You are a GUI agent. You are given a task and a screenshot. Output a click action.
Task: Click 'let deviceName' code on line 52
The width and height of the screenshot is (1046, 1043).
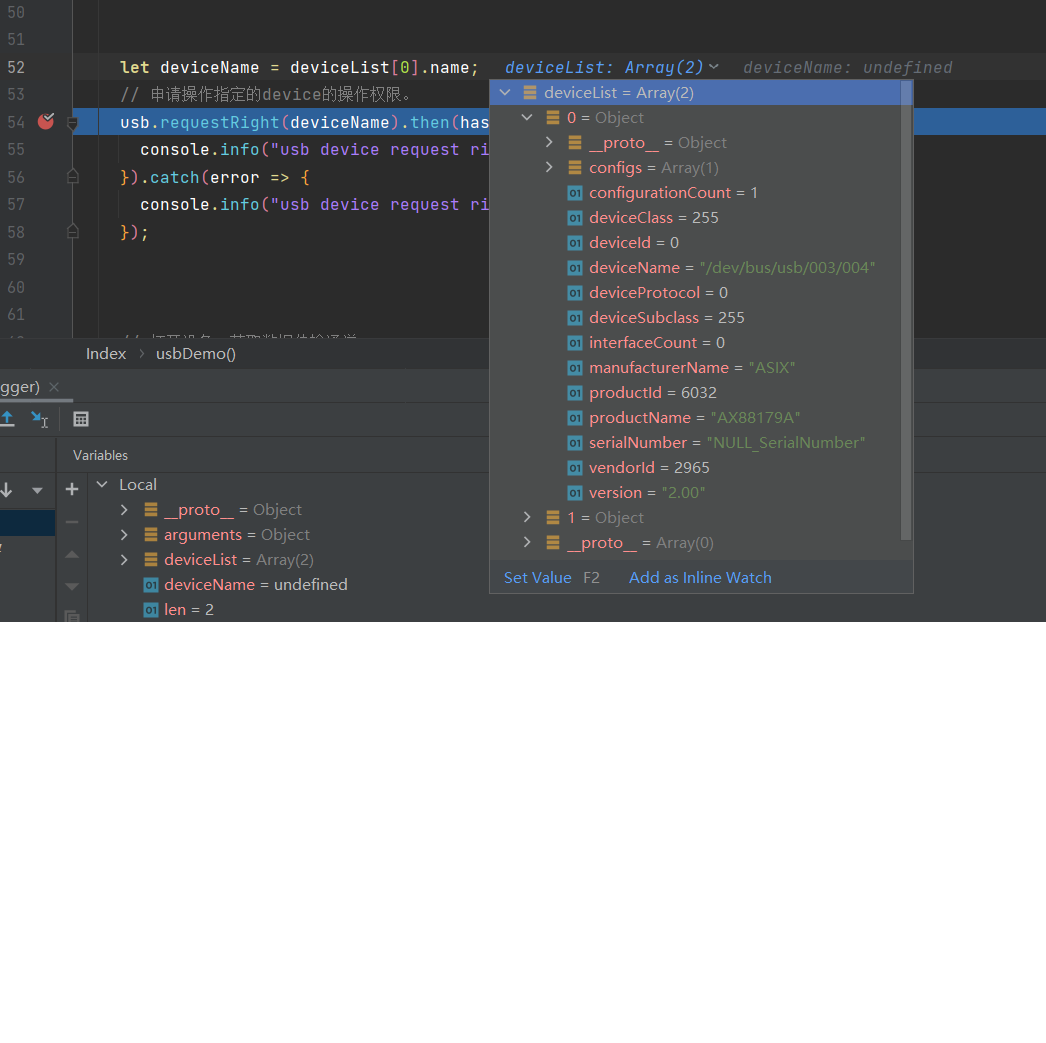click(189, 67)
